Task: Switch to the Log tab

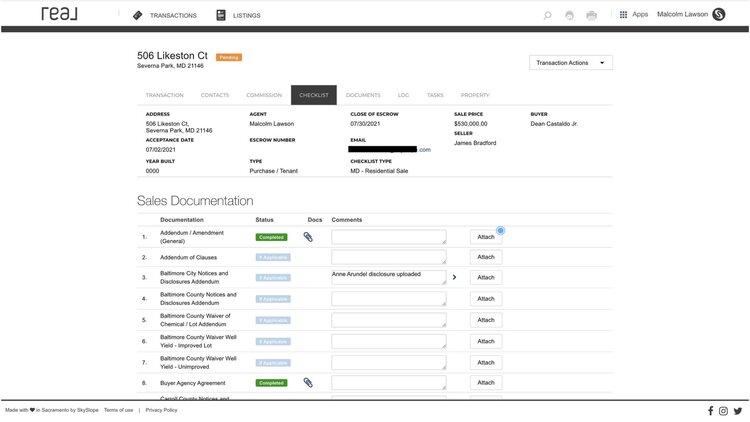Action: (403, 95)
